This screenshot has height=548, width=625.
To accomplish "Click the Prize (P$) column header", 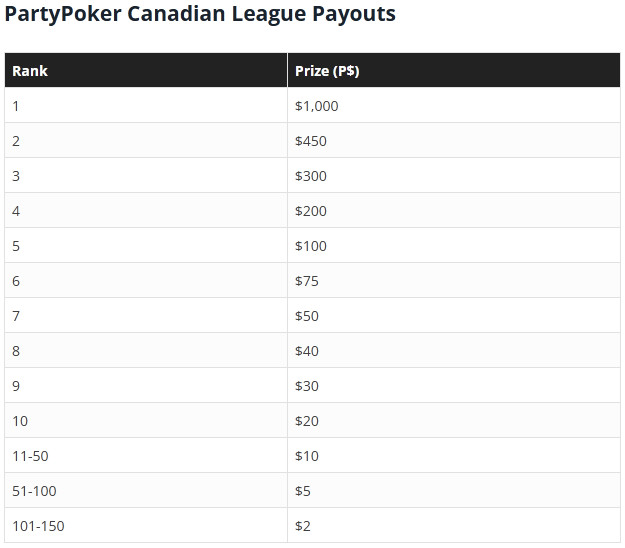I will tap(454, 71).
